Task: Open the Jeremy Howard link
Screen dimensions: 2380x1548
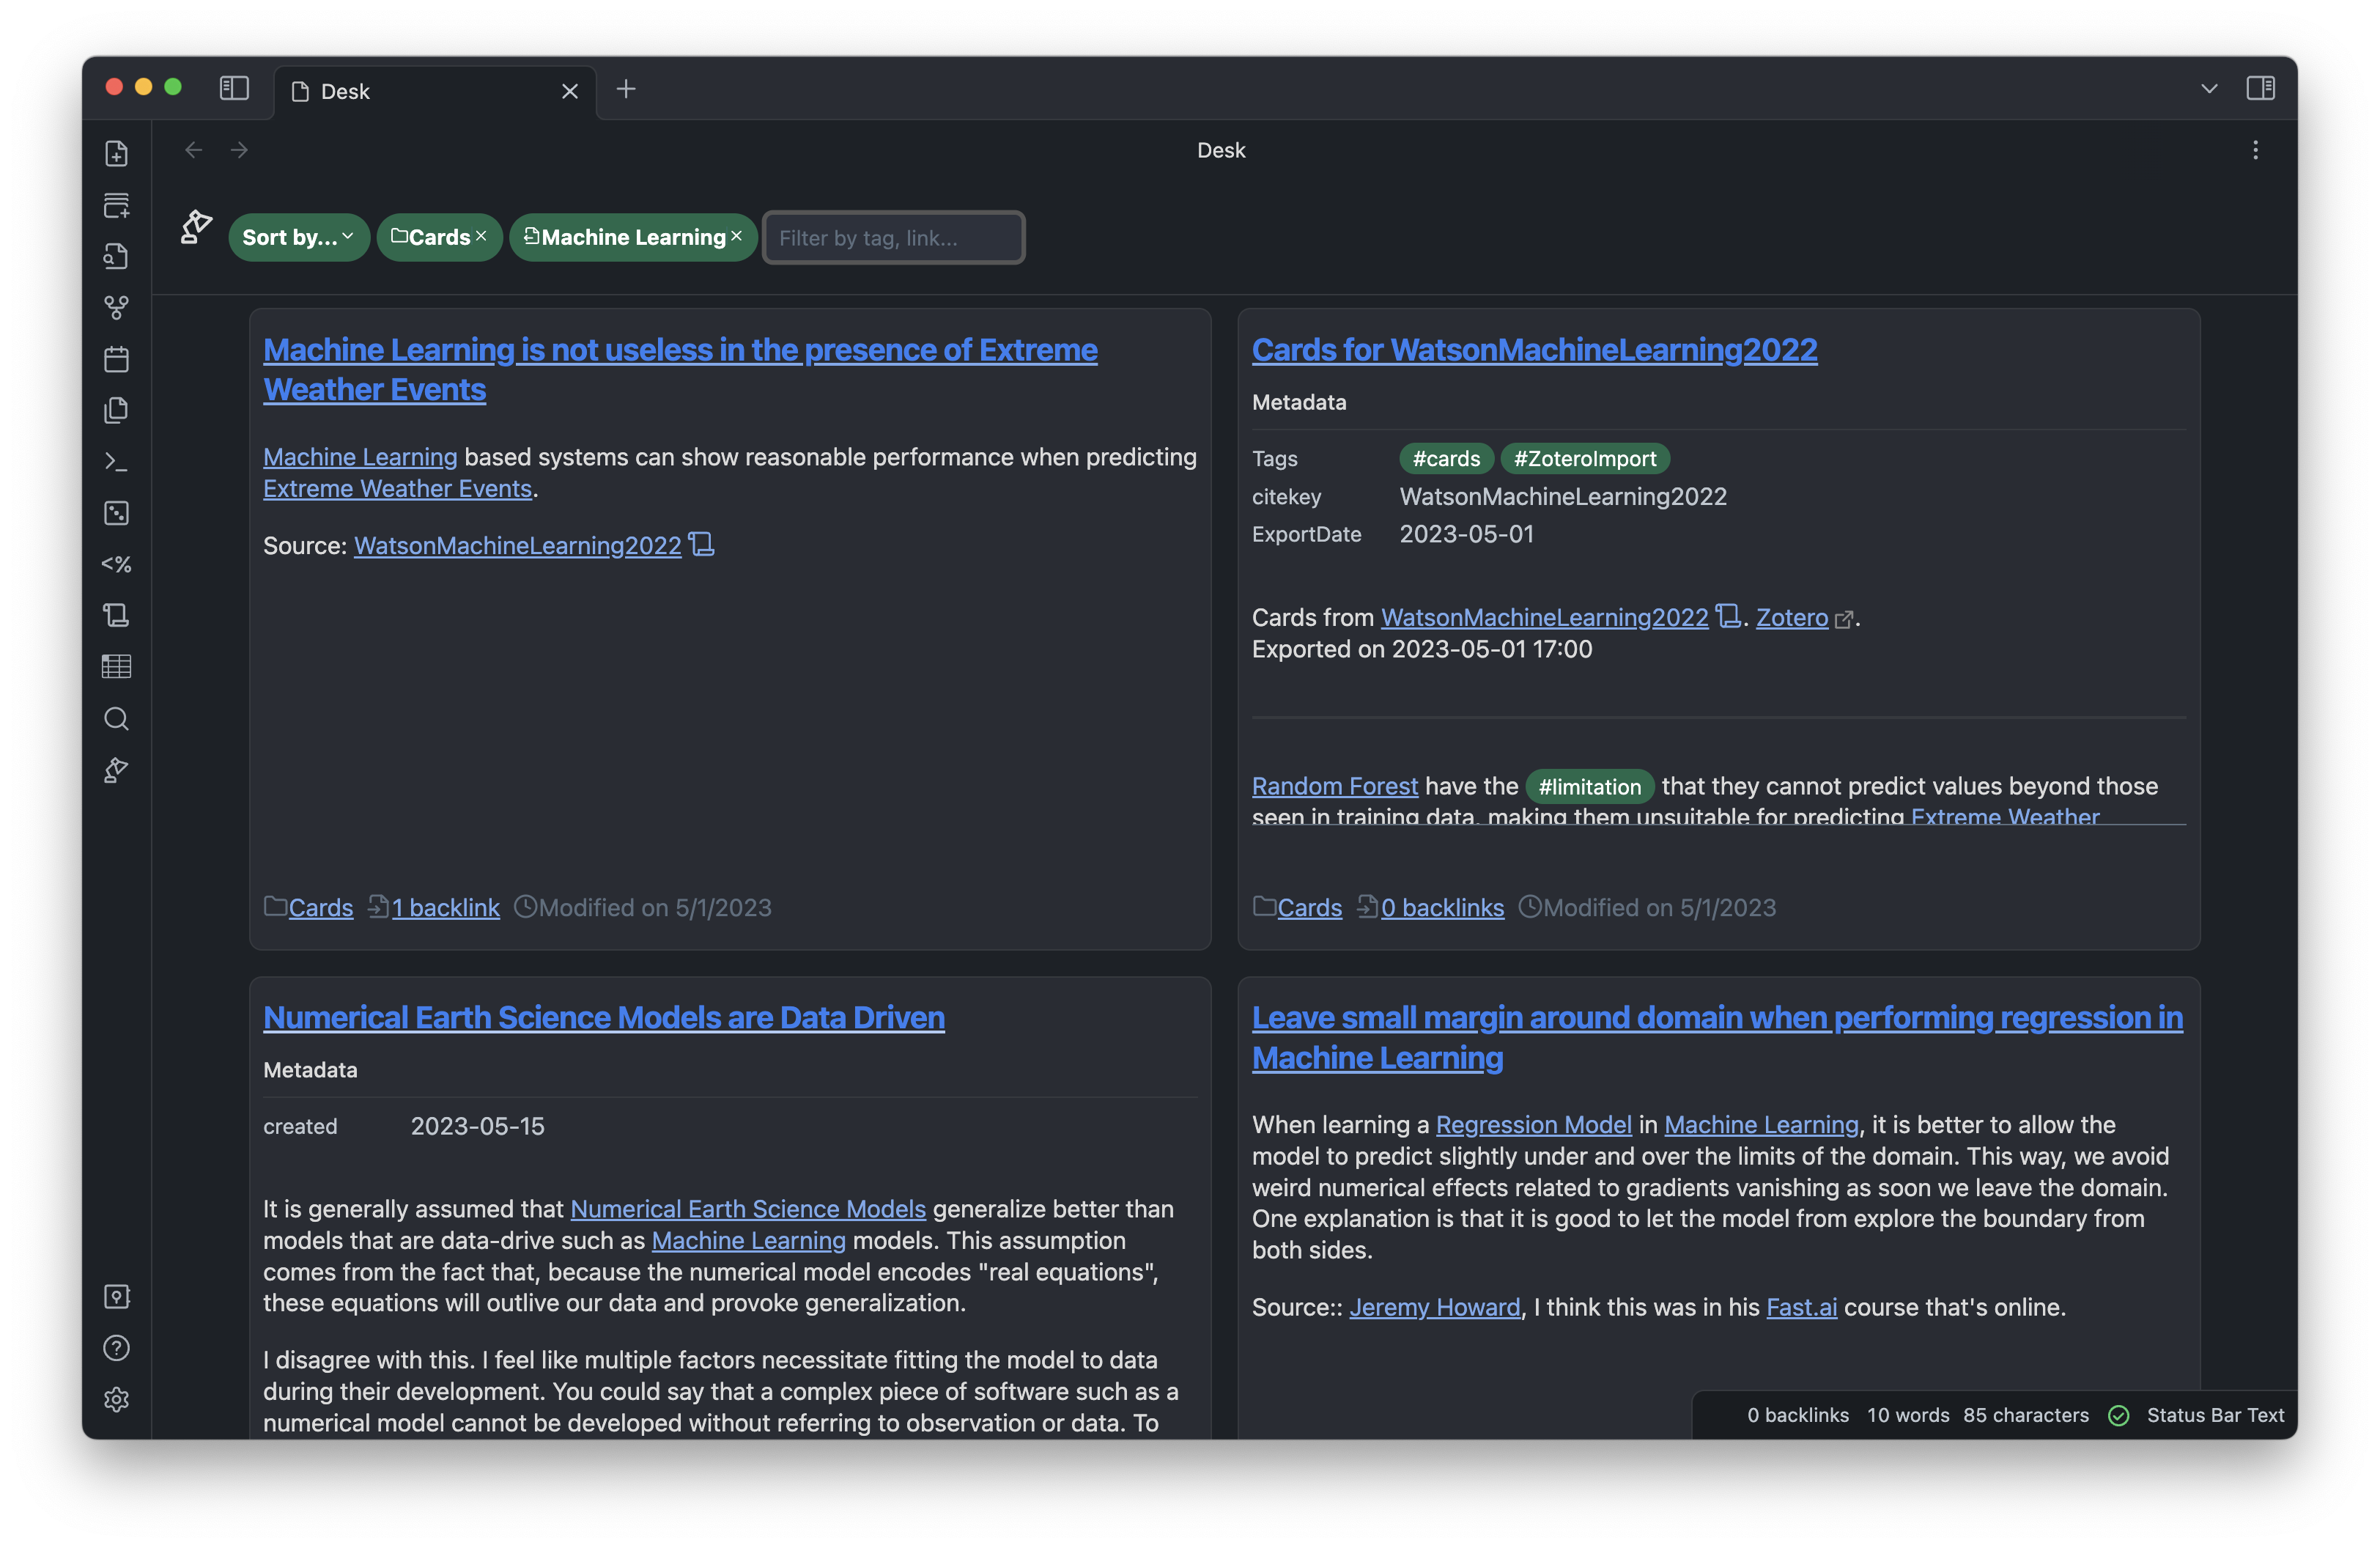Action: [1435, 1306]
